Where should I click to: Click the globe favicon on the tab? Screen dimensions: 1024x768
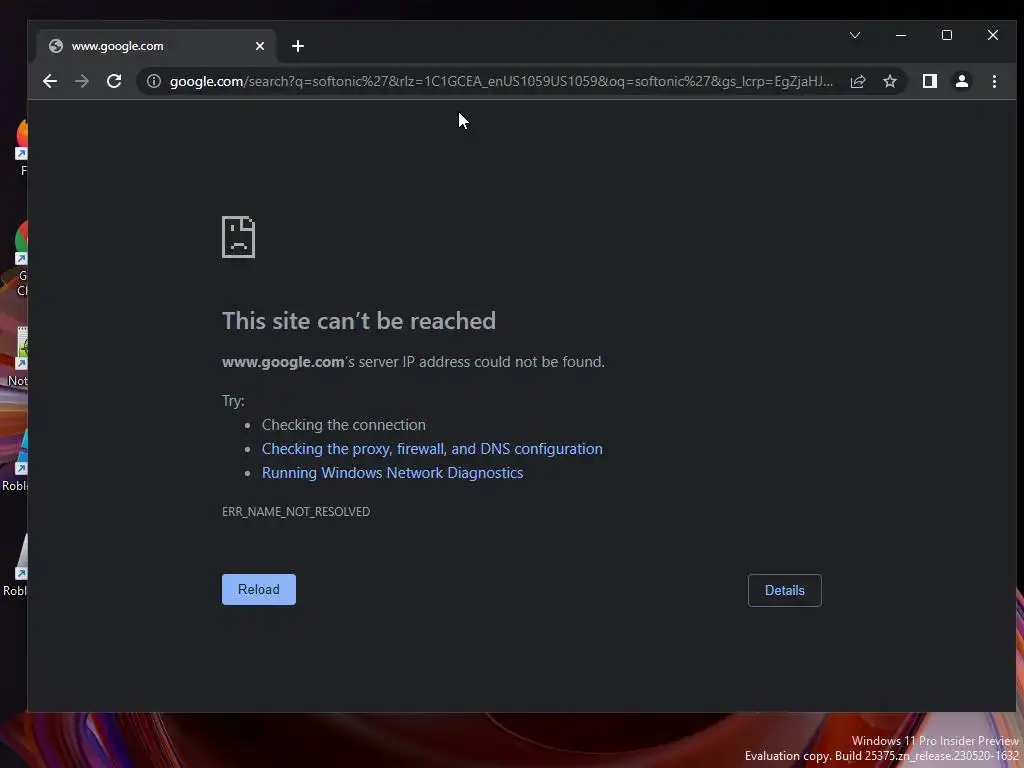(x=56, y=46)
